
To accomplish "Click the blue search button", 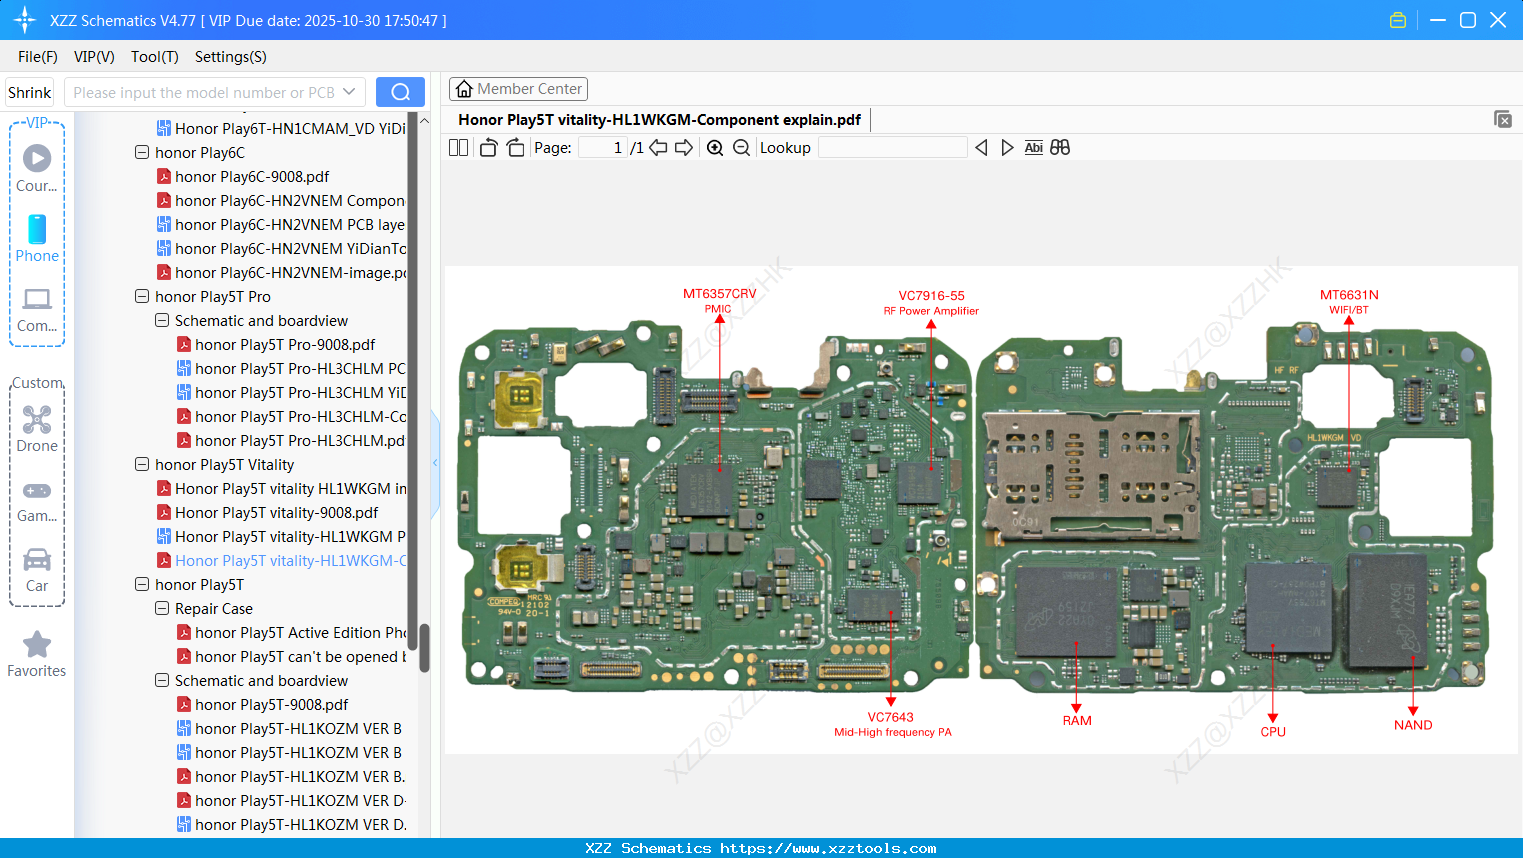I will click(x=400, y=92).
